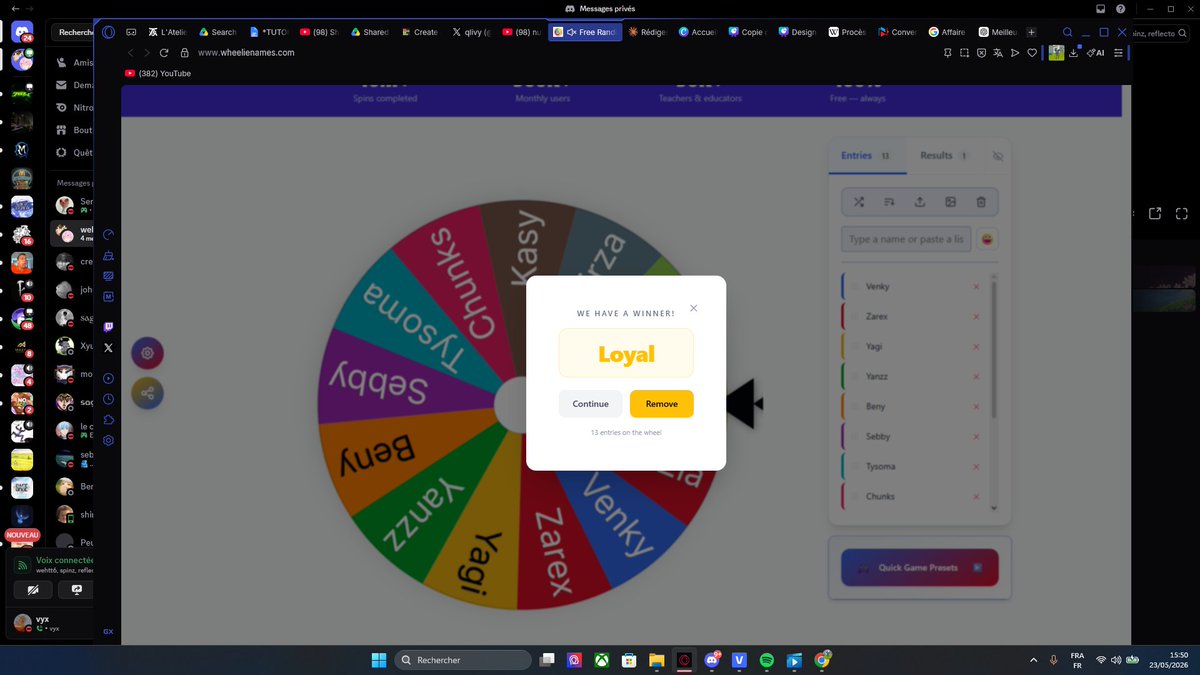Click the share wheel round button
The image size is (1200, 675).
(148, 393)
